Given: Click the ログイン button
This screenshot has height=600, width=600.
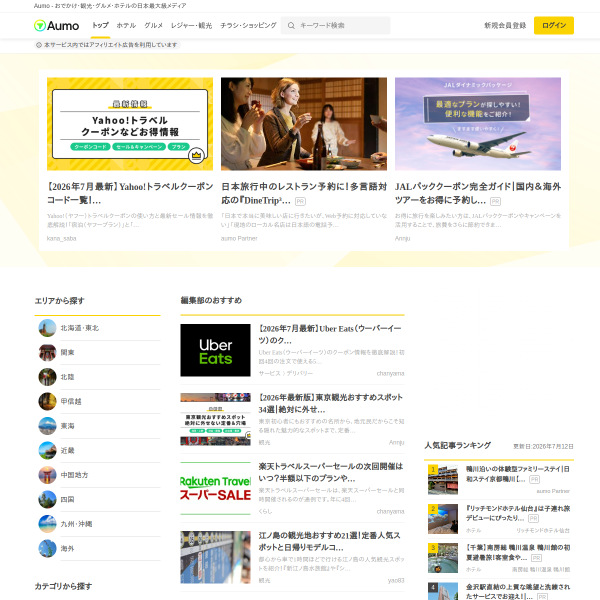Looking at the screenshot, I should pyautogui.click(x=554, y=26).
